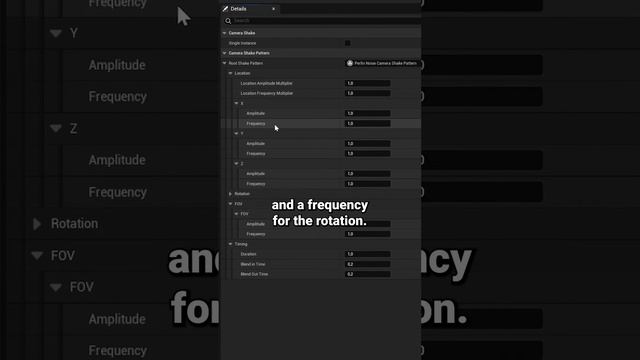The image size is (640, 360).
Task: Click the Location Frequency Multiplier value field
Action: [x=368, y=93]
